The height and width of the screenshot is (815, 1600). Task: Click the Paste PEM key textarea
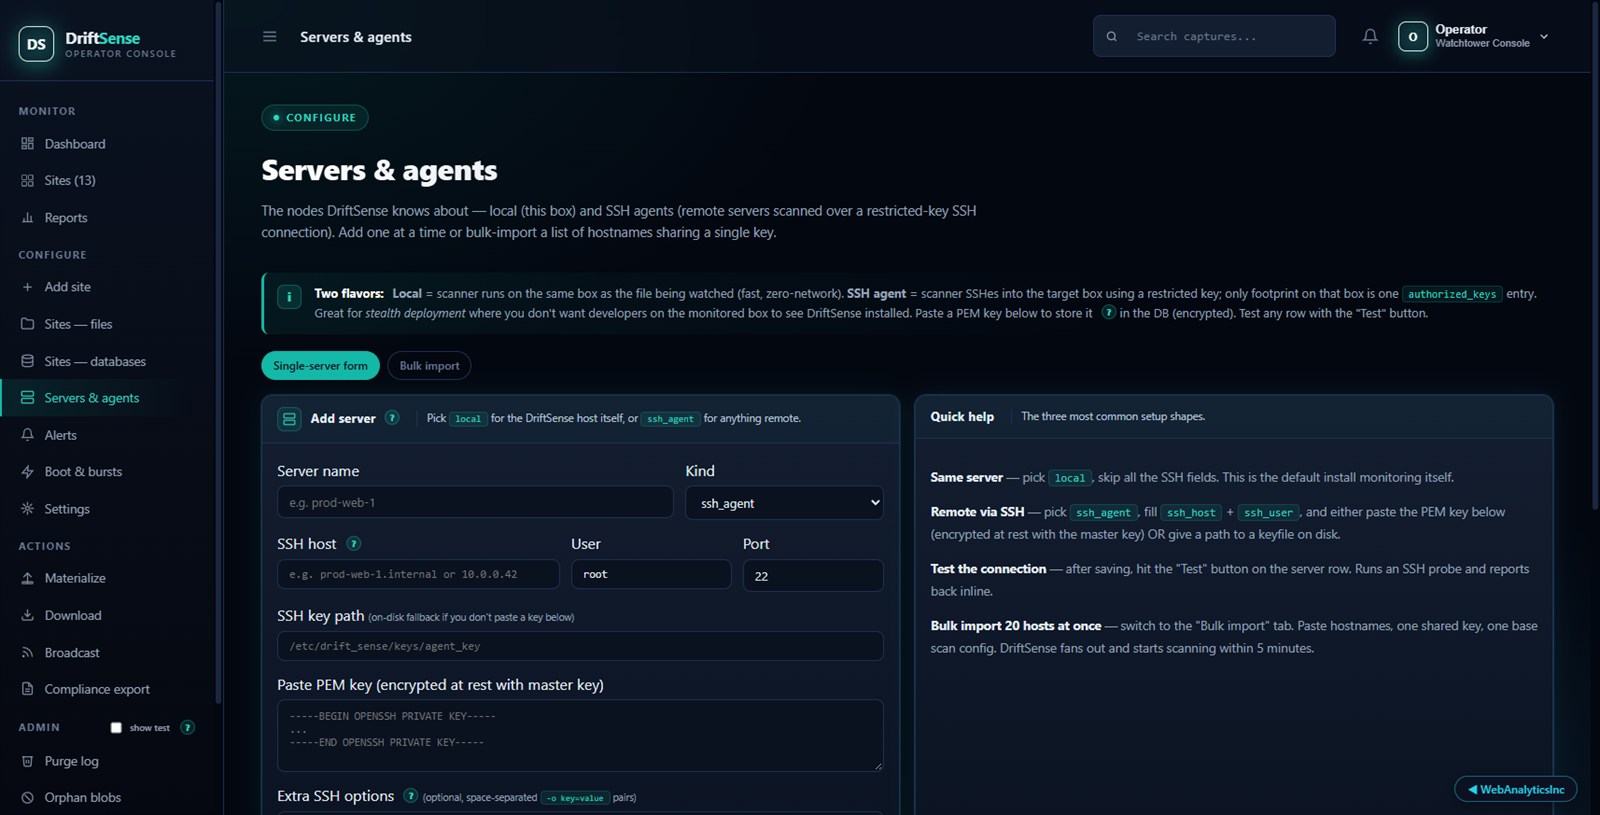(x=580, y=735)
